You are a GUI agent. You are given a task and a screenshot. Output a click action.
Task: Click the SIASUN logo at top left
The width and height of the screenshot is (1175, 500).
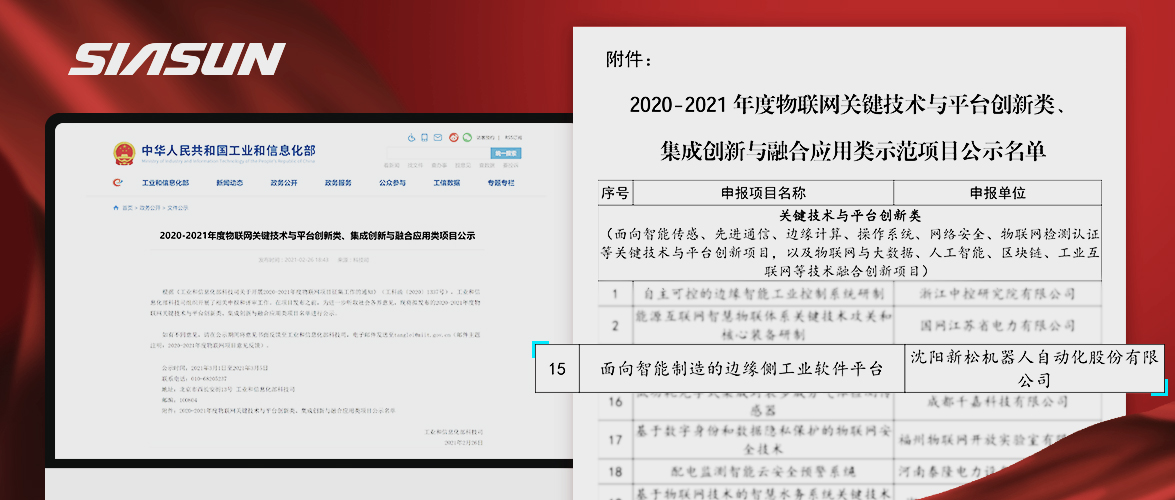point(177,60)
